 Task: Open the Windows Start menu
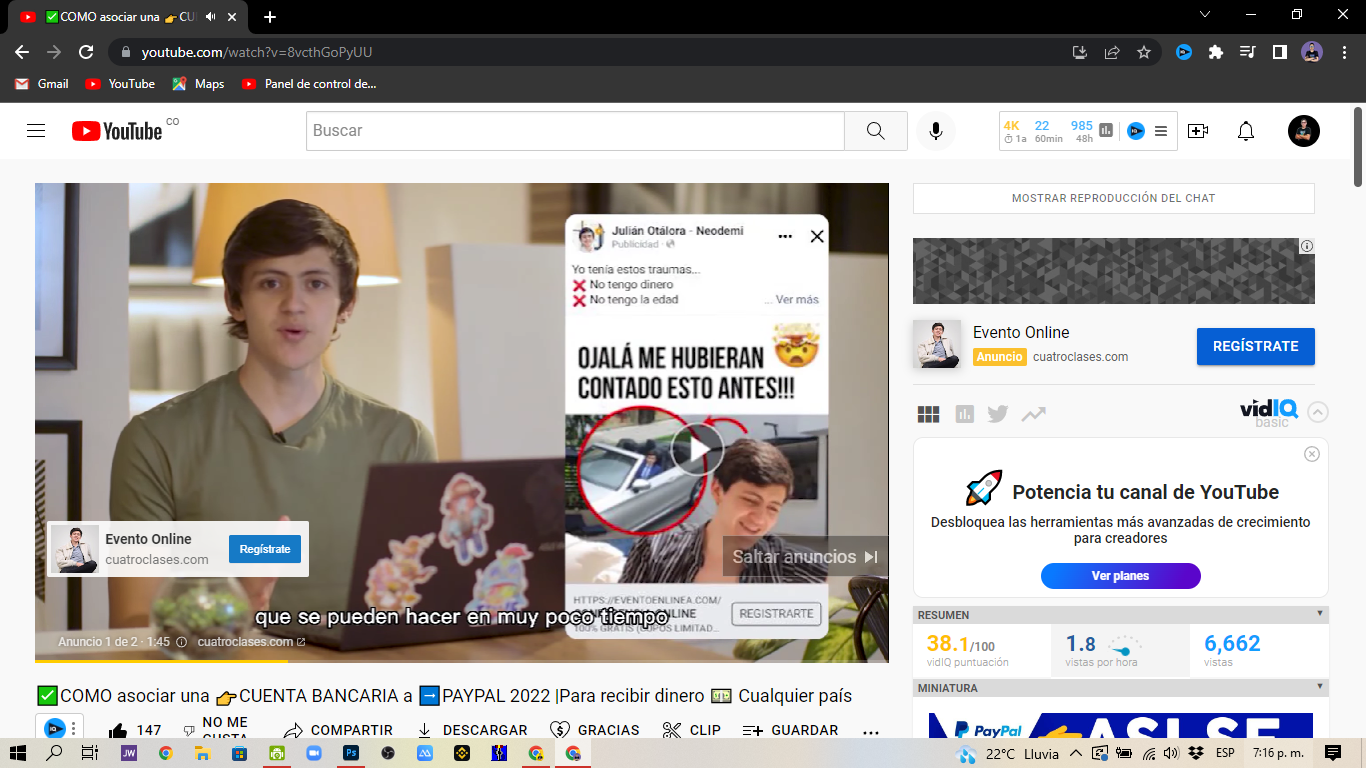pos(18,753)
